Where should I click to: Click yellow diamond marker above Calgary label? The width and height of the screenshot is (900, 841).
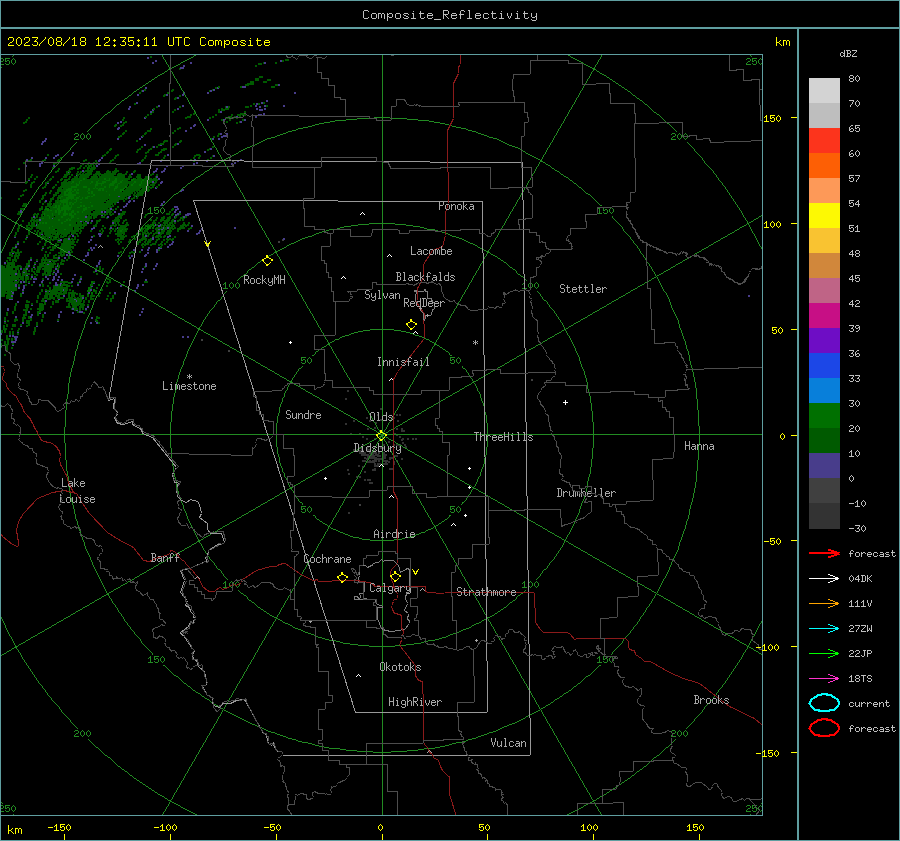point(395,576)
